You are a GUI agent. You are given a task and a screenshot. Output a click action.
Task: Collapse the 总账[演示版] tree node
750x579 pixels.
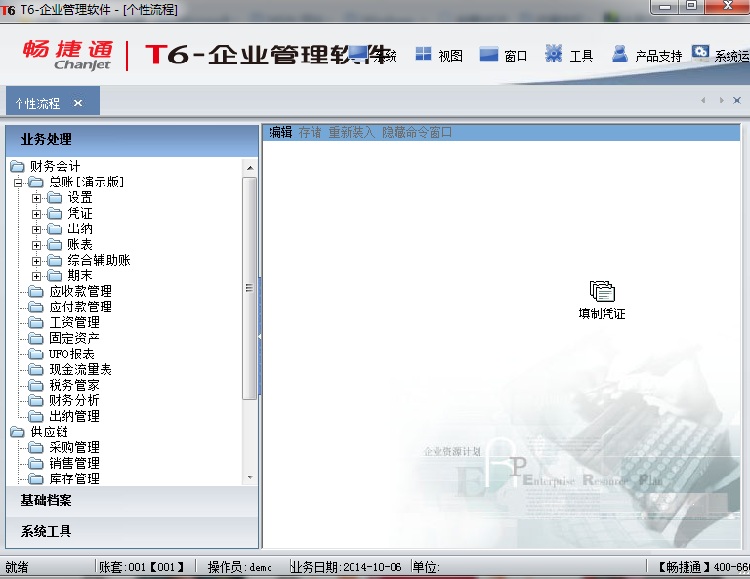18,182
